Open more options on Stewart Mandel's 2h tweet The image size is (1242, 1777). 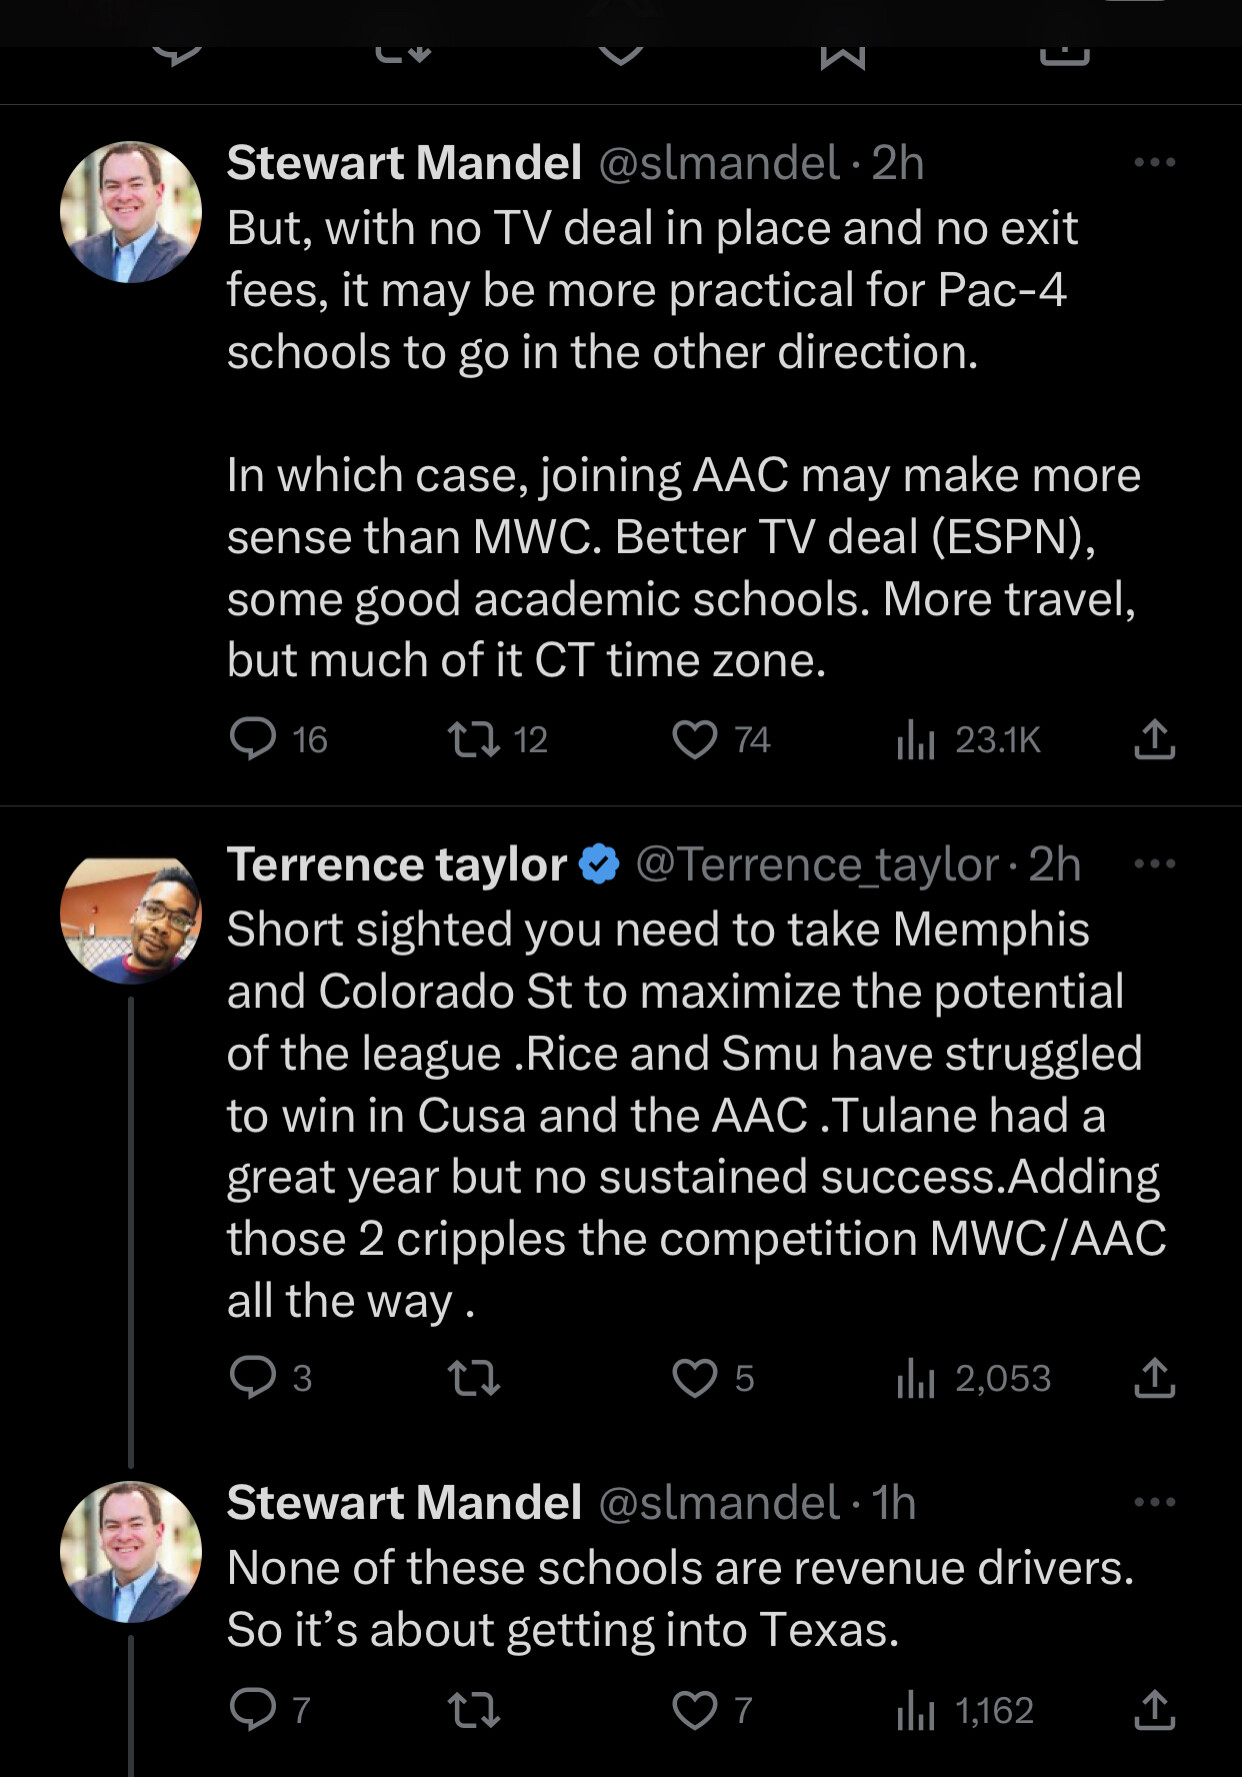tap(1154, 162)
